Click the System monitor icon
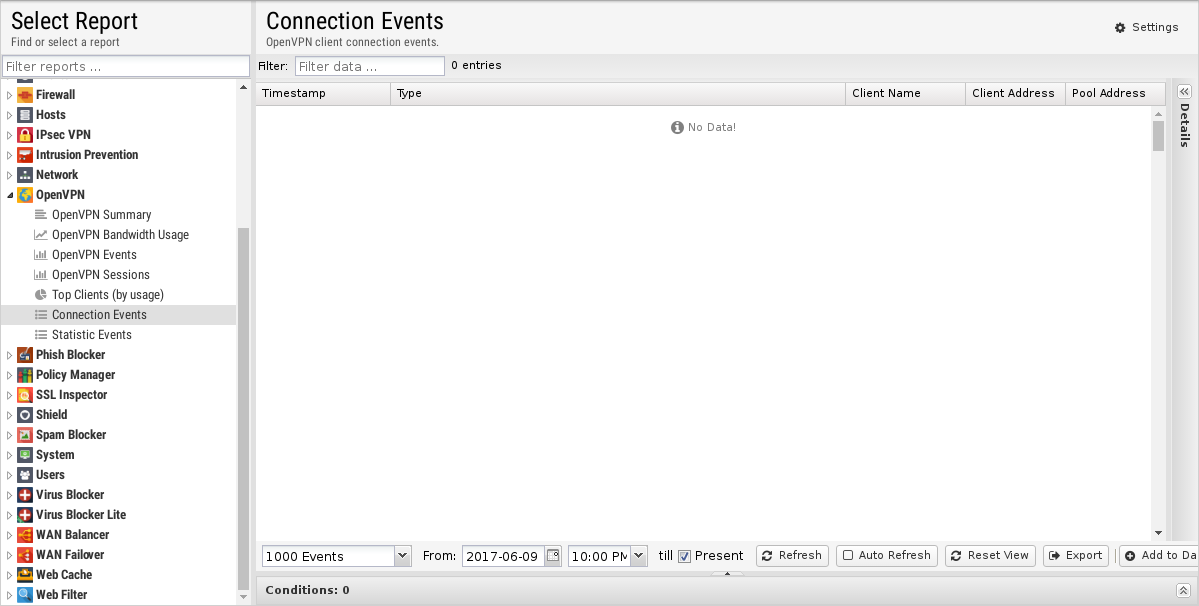The image size is (1199, 606). 24,455
